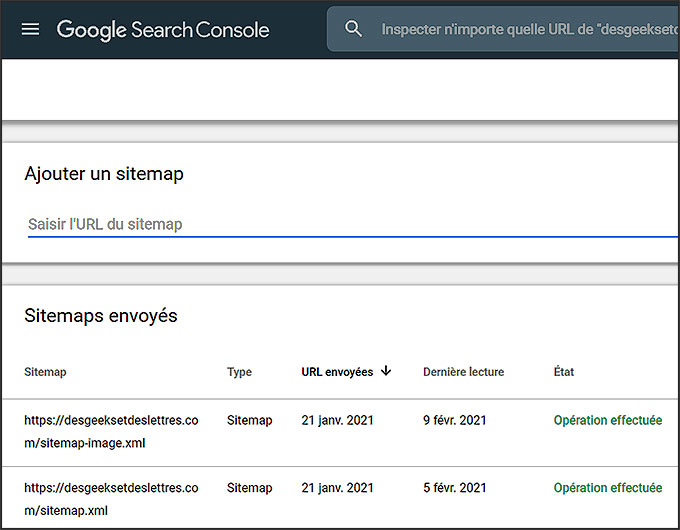The height and width of the screenshot is (530, 680).
Task: Sort by État column header
Action: [x=564, y=371]
